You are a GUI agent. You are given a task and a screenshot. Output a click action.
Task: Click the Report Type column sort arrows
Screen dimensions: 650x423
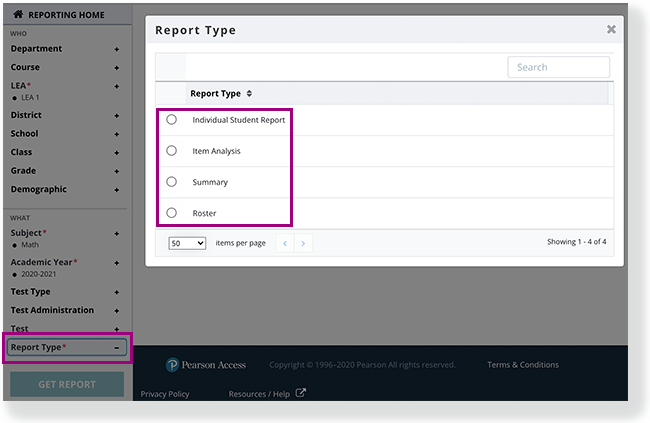[x=249, y=93]
